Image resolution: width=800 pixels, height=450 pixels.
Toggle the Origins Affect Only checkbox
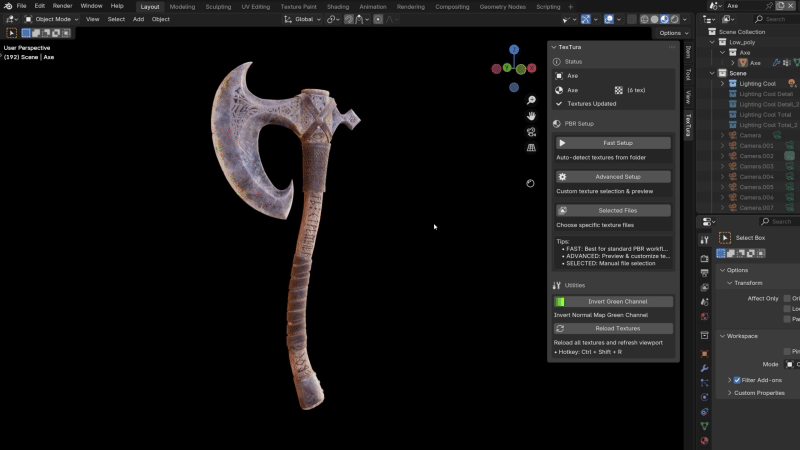coord(787,298)
